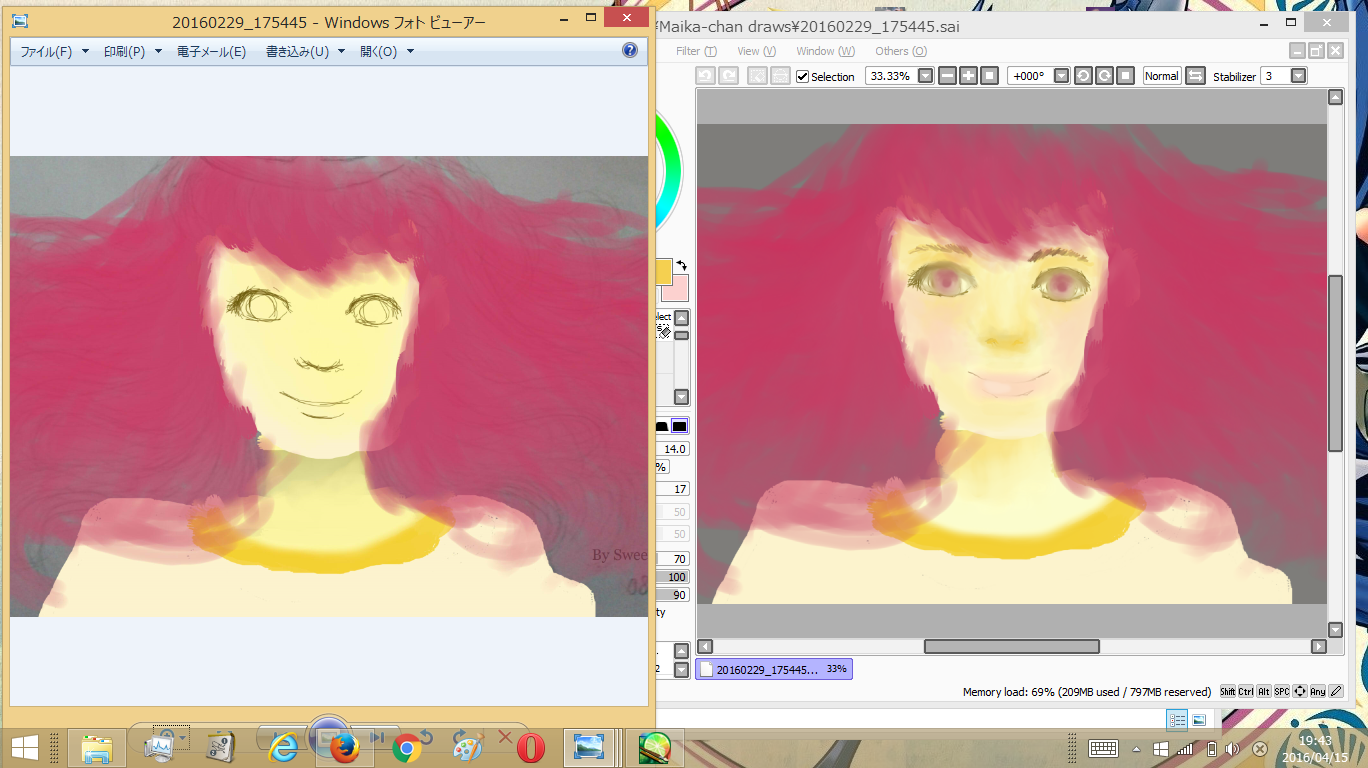Launch Internet Explorer from the taskbar

(284, 748)
